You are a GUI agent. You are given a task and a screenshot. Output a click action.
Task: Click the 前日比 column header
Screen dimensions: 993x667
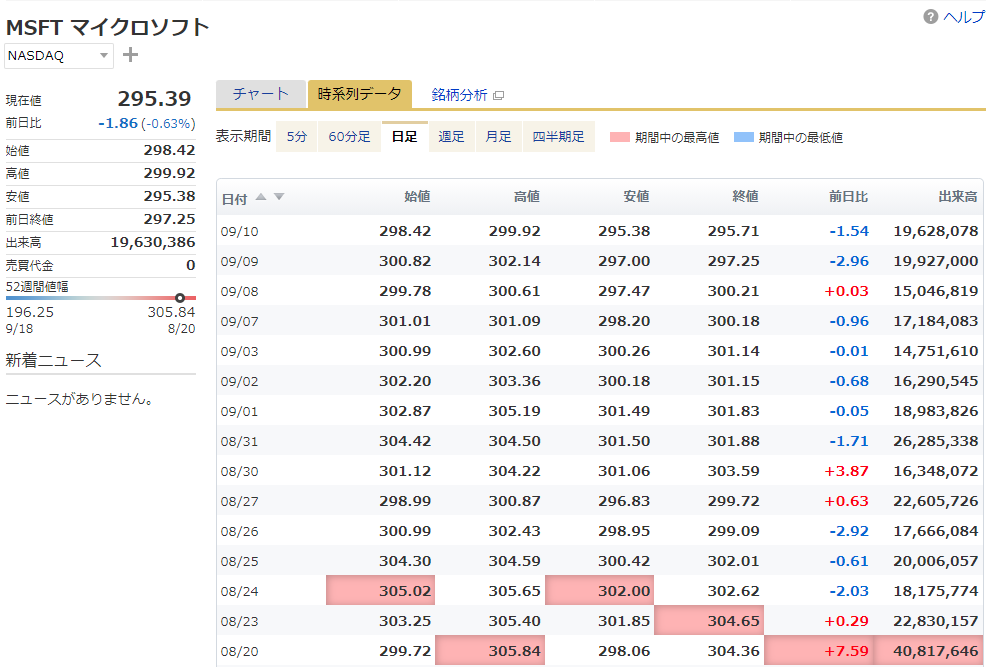point(849,197)
